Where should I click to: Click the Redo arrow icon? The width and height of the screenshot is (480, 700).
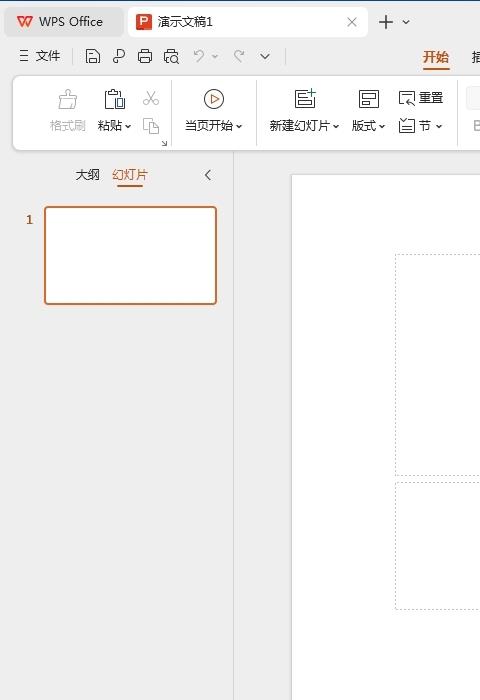coord(239,56)
